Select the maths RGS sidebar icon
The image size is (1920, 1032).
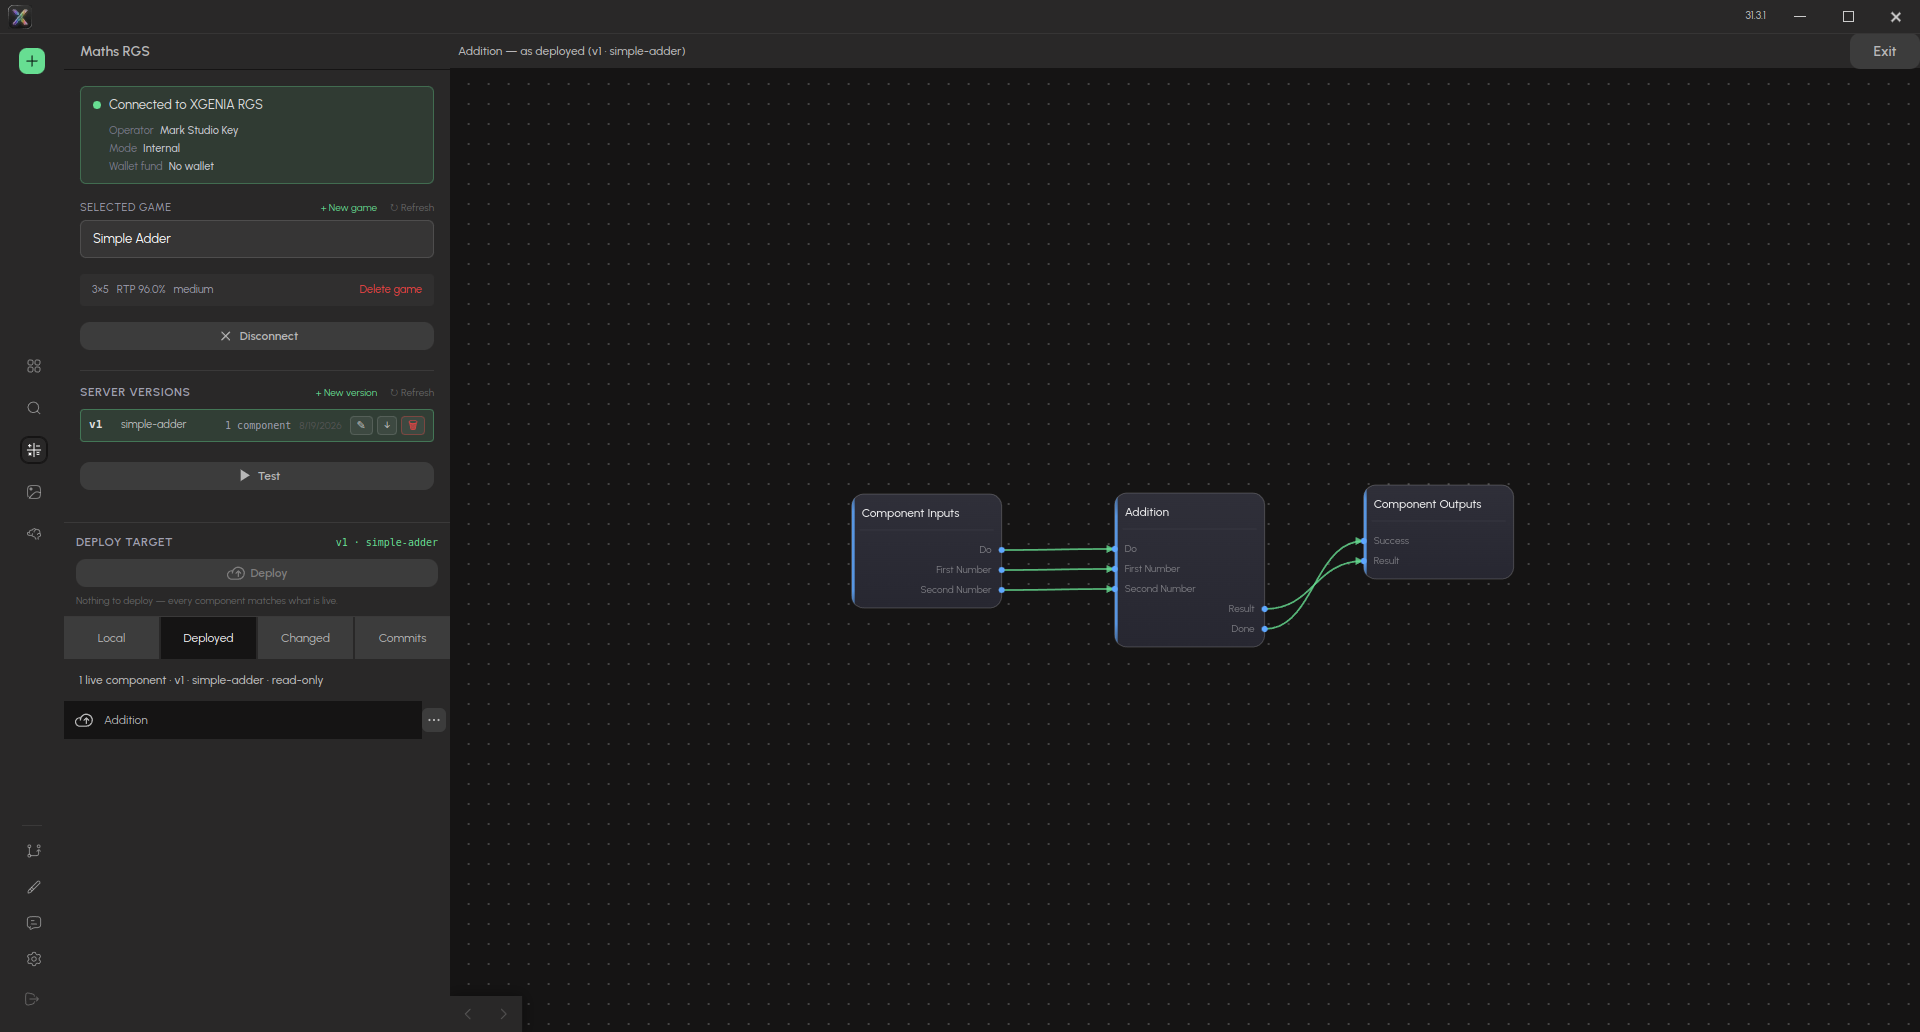tap(34, 450)
